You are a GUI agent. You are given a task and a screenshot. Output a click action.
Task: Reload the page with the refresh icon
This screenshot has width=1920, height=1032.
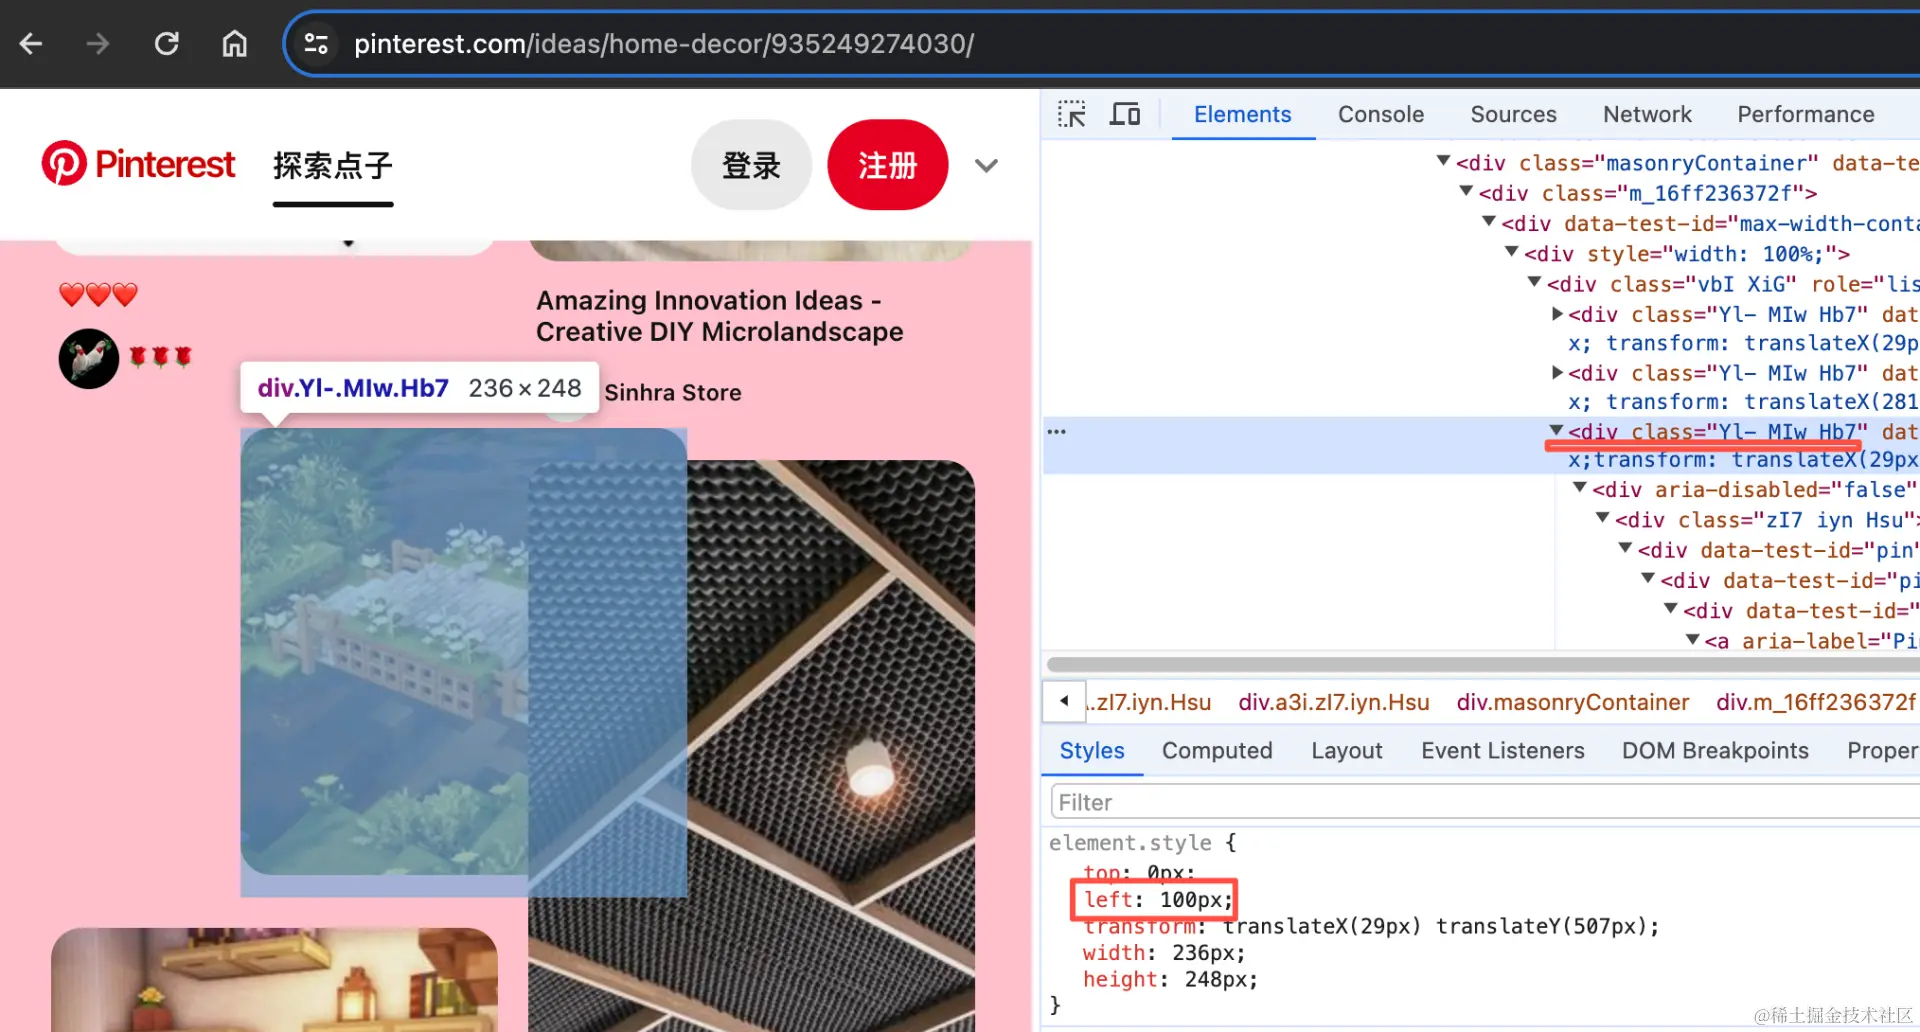pyautogui.click(x=166, y=44)
